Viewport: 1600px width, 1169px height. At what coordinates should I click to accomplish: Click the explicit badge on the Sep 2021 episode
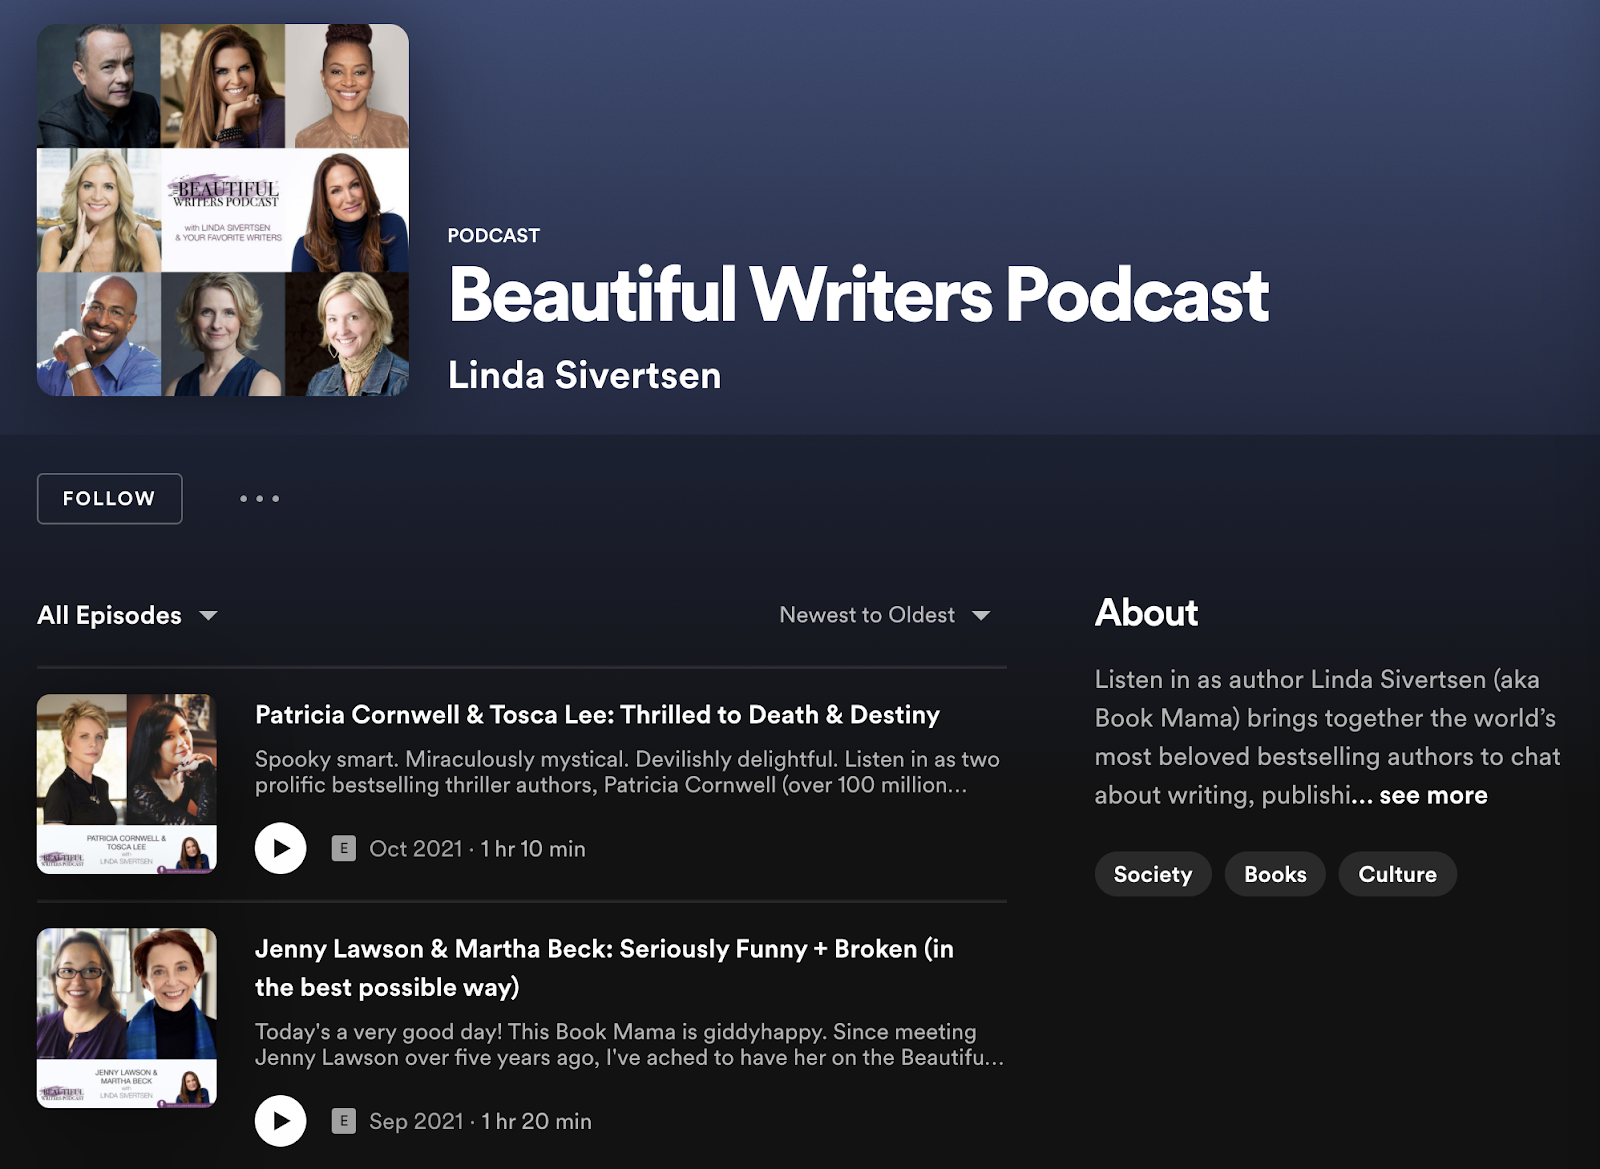point(343,1121)
